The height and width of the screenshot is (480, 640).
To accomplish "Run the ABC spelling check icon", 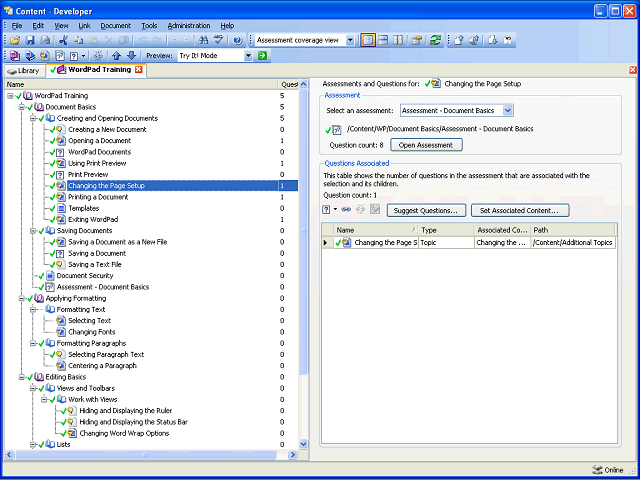I will point(218,40).
